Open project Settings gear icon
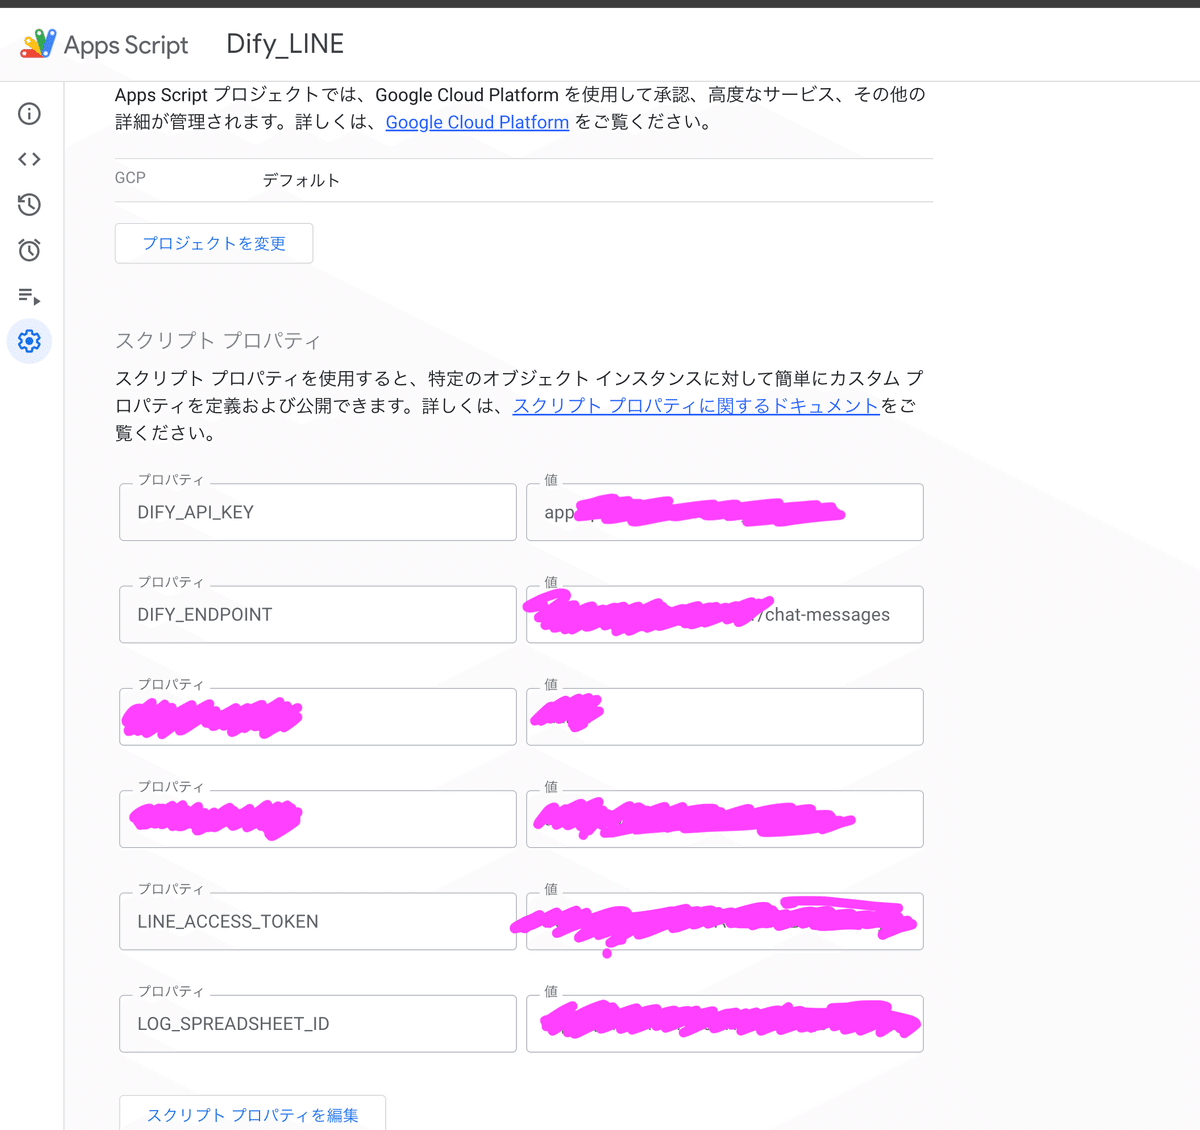 click(29, 341)
